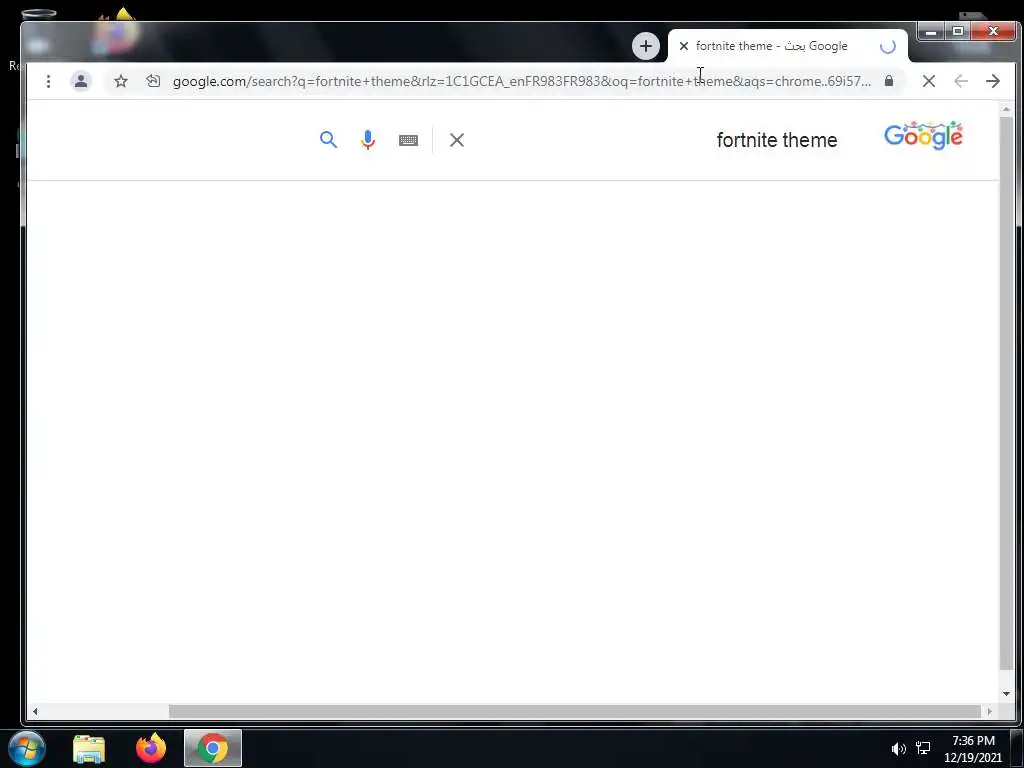1024x768 pixels.
Task: Click the Chrome taskbar button
Action: point(213,748)
